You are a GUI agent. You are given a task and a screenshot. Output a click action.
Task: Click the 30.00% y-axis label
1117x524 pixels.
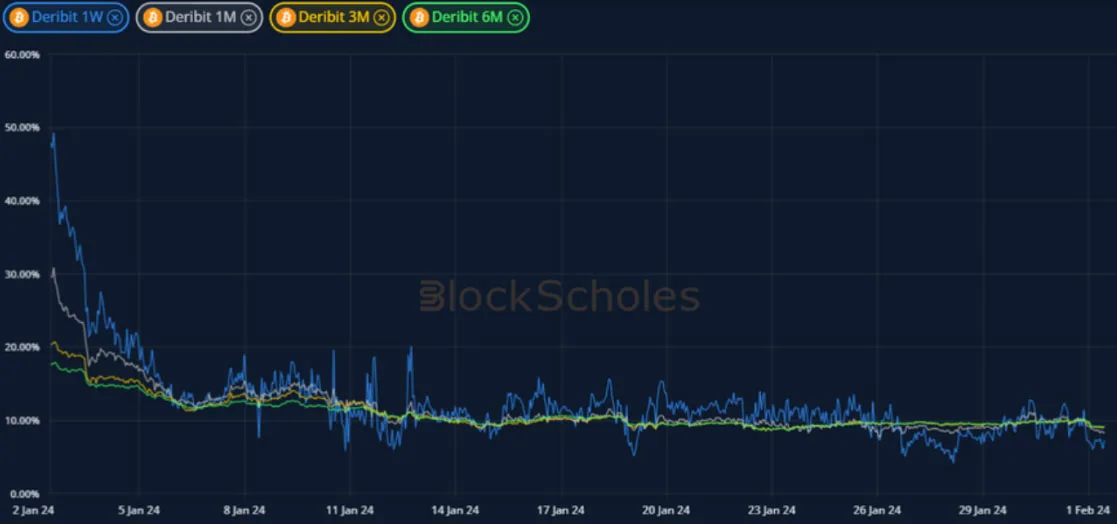(x=21, y=274)
